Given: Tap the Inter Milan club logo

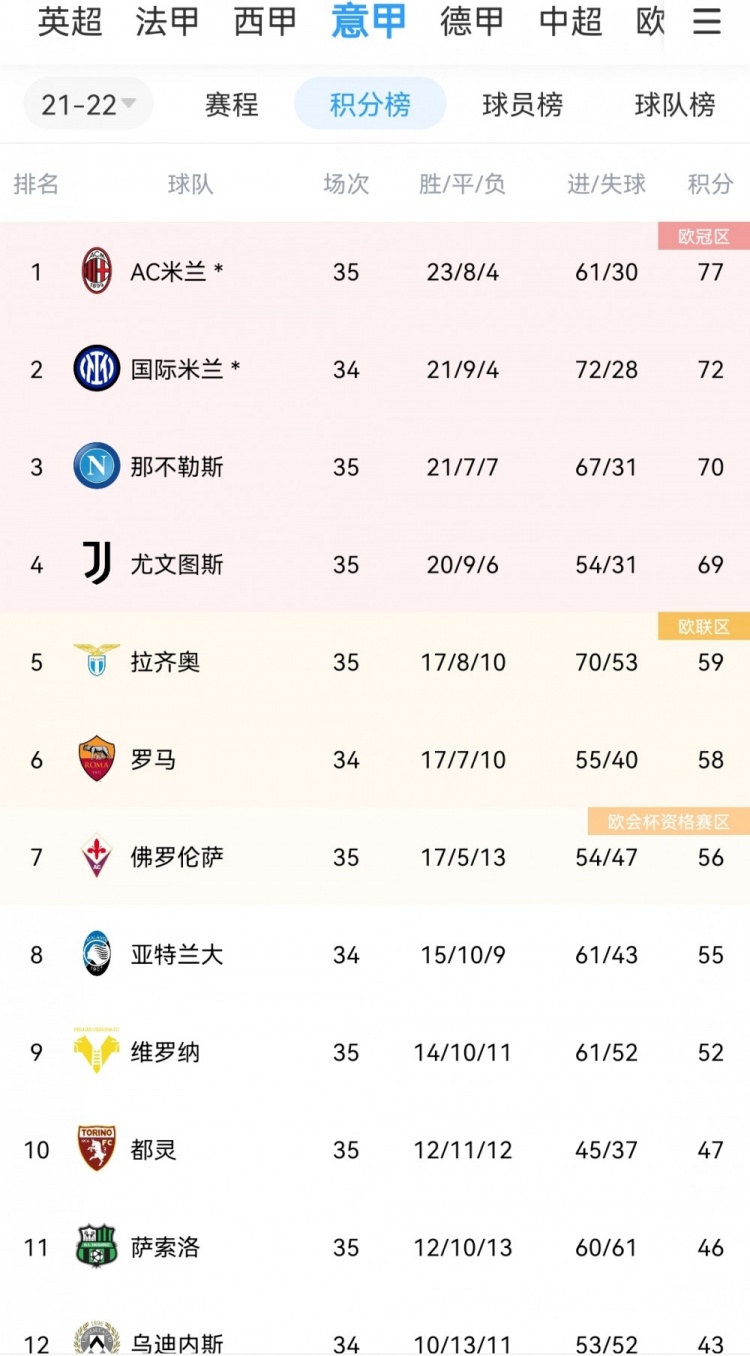Looking at the screenshot, I should pyautogui.click(x=97, y=368).
